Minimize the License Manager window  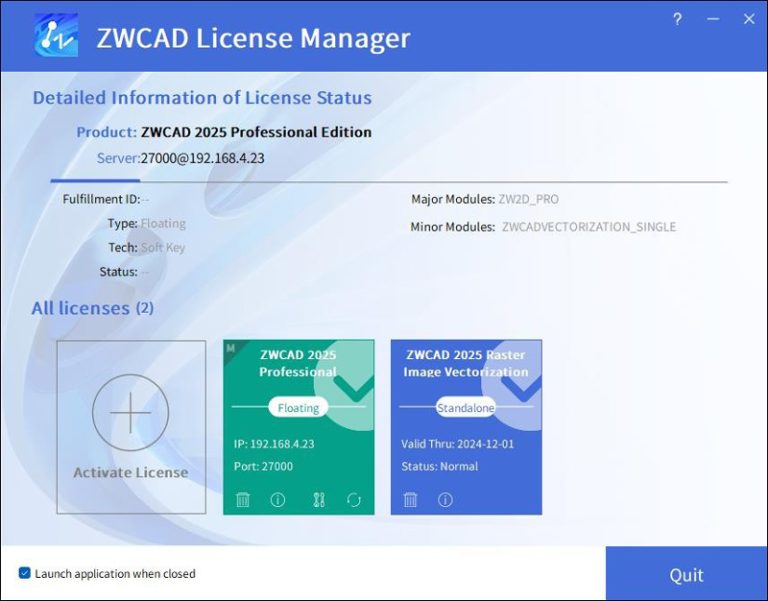tap(713, 19)
